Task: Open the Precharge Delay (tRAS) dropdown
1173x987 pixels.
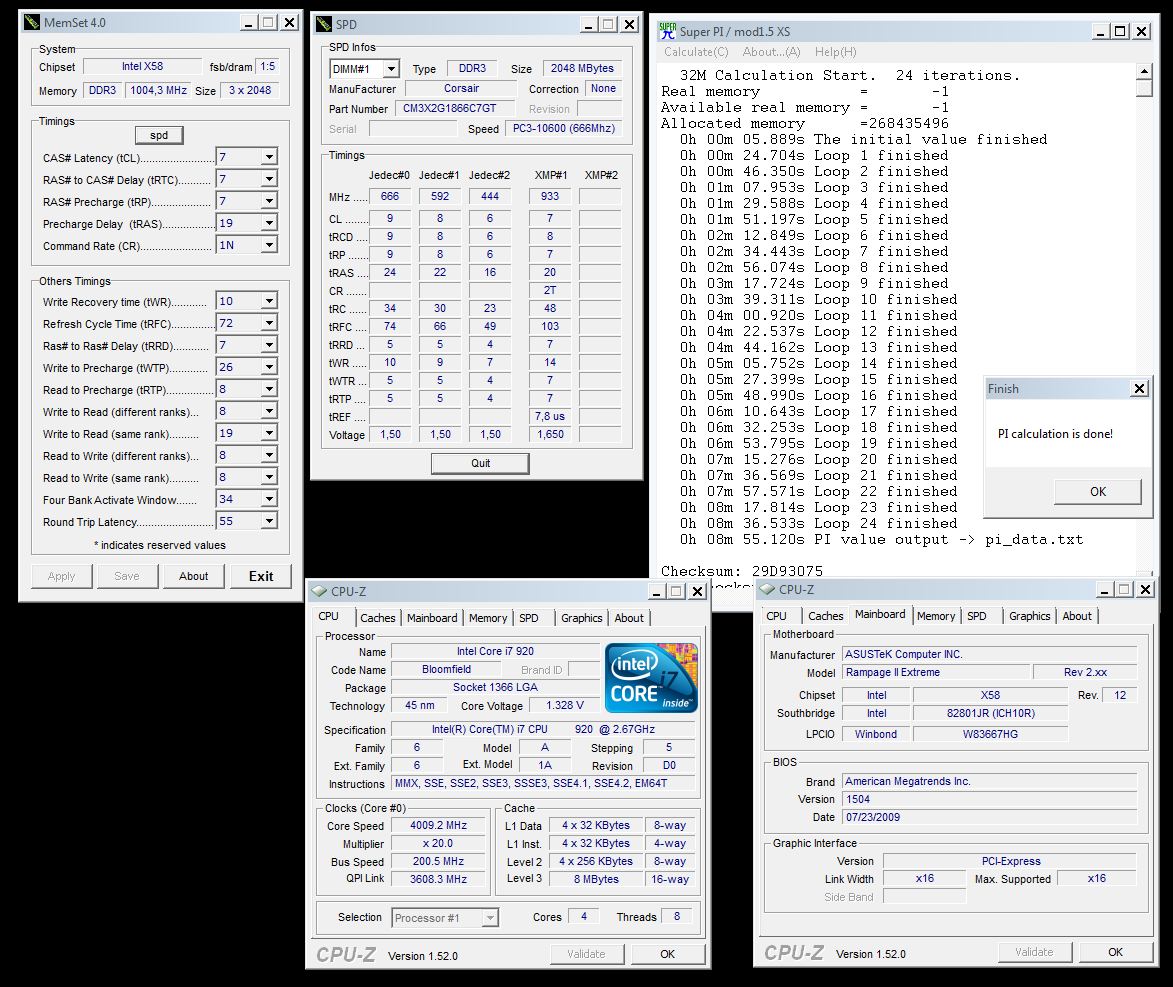Action: pos(269,223)
